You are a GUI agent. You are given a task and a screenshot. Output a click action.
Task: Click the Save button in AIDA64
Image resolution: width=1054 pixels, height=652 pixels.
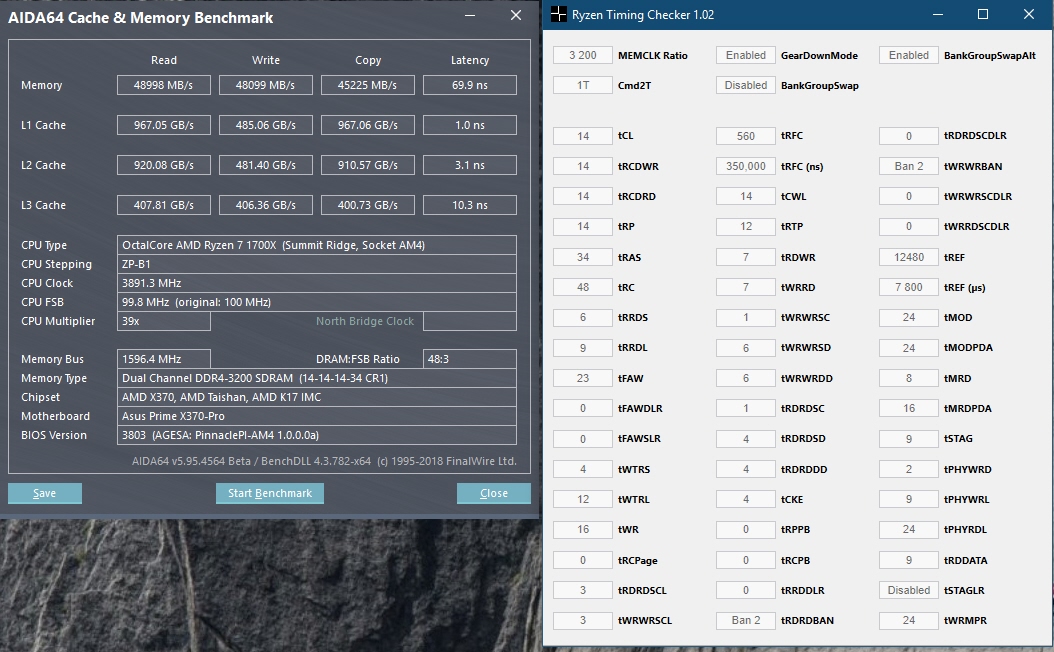(45, 493)
